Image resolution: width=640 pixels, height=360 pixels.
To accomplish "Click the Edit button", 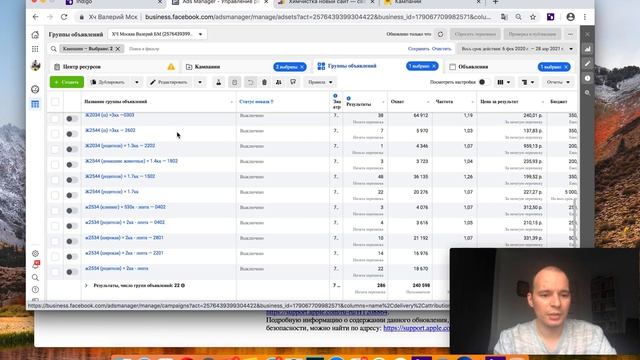I will point(170,82).
